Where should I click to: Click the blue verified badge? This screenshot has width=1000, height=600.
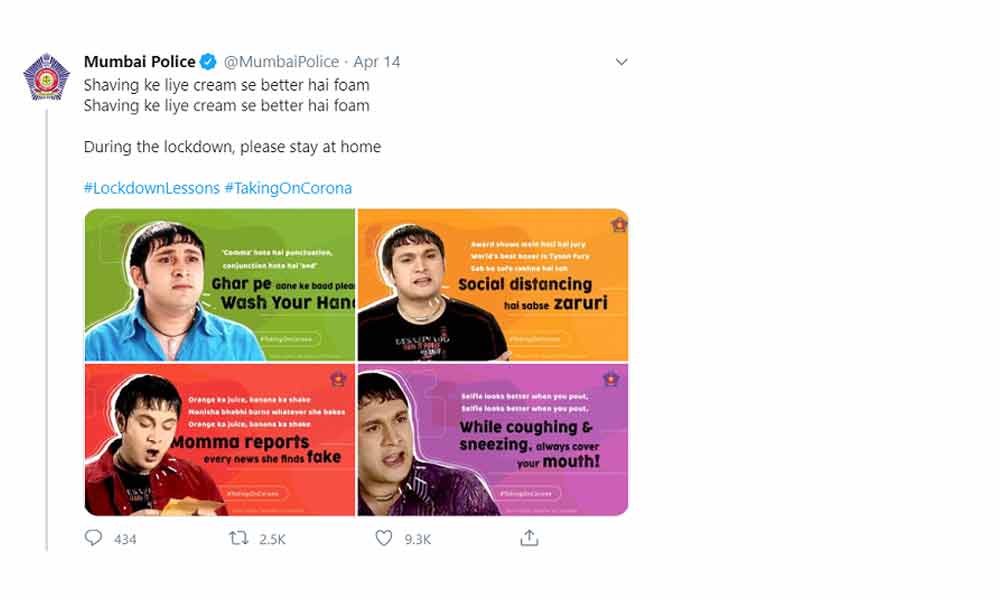click(209, 62)
